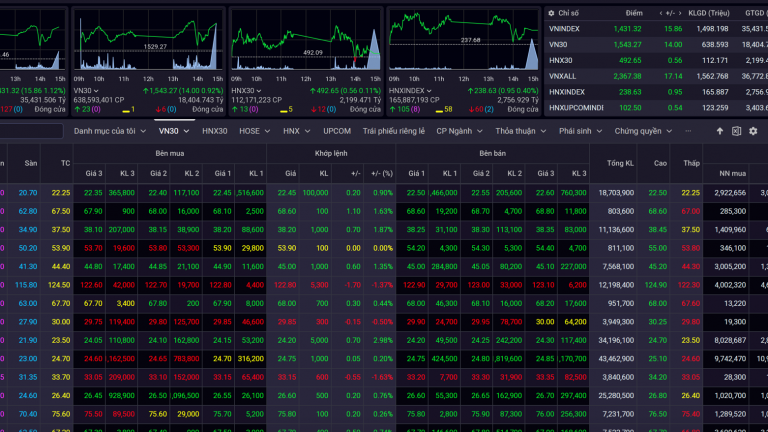The height and width of the screenshot is (432, 768).
Task: Select VNINDEX row in index table
Action: tap(656, 29)
